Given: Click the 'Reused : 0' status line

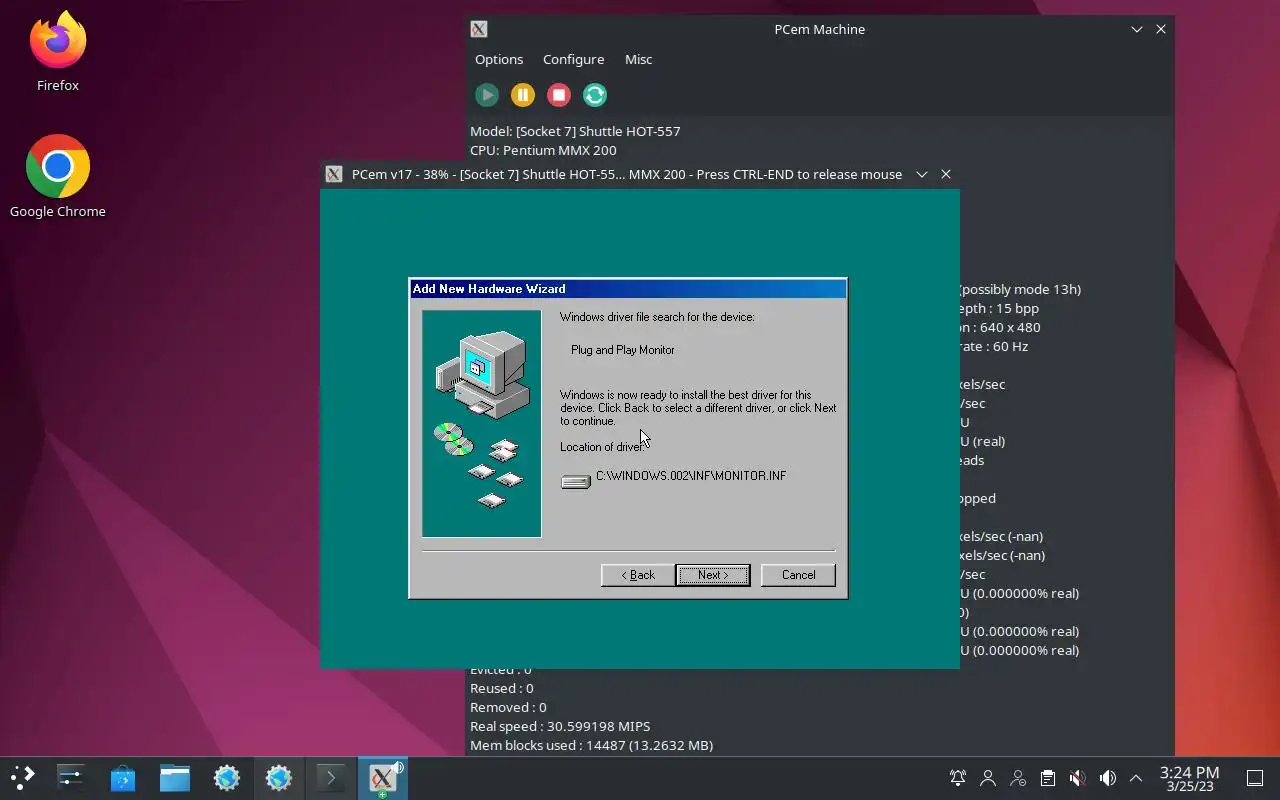Looking at the screenshot, I should click(502, 688).
